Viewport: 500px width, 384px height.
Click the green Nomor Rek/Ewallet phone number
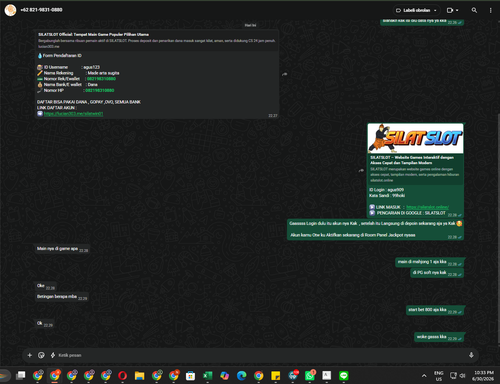click(x=101, y=79)
